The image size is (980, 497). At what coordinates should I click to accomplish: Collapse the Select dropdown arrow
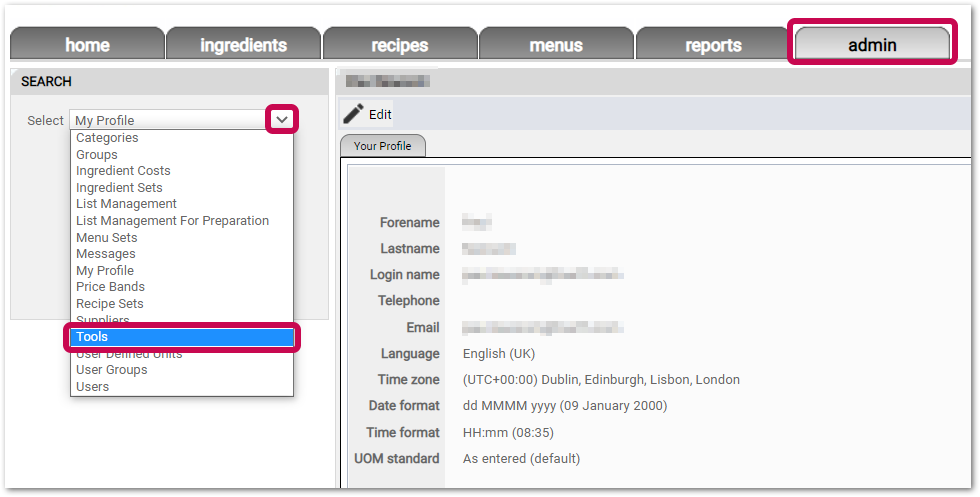(x=282, y=119)
